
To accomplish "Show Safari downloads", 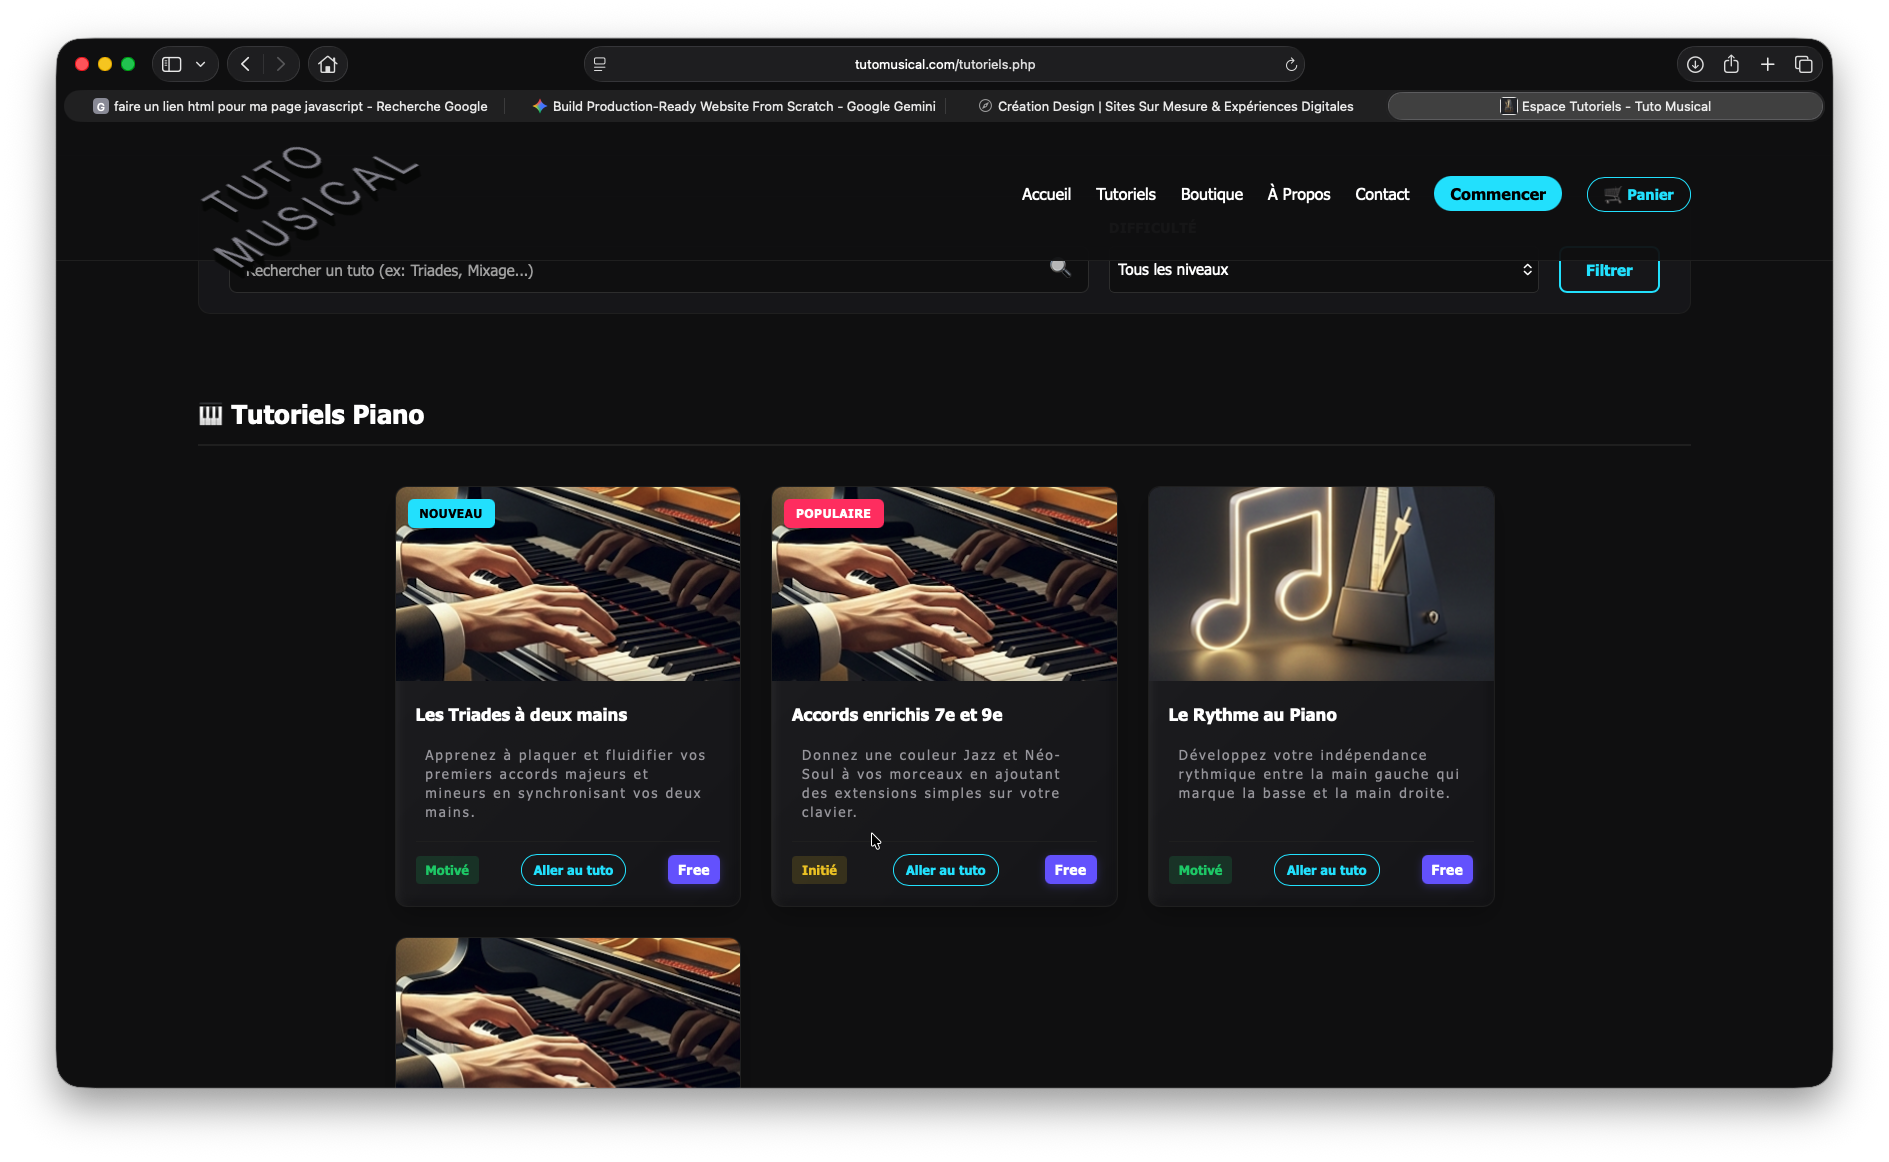I will click(x=1695, y=64).
